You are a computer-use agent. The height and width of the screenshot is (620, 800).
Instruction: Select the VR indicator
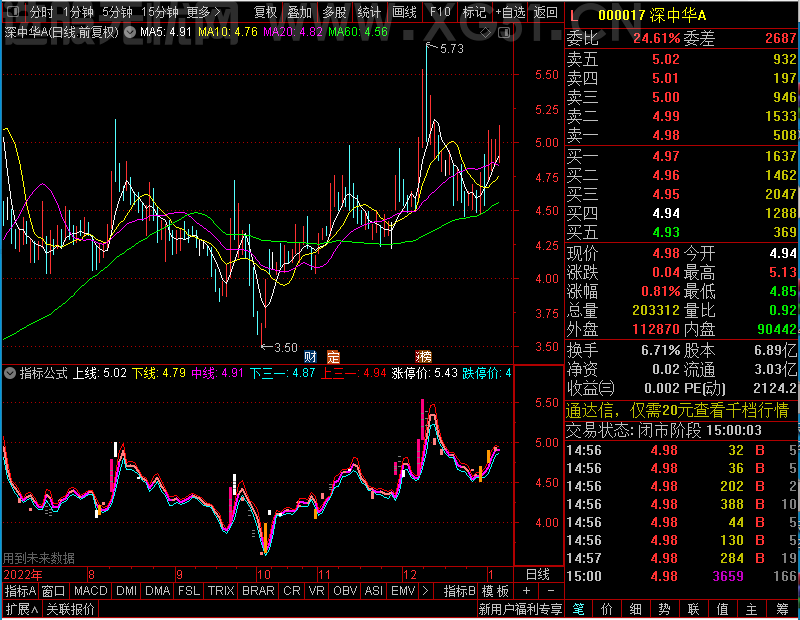[x=317, y=591]
